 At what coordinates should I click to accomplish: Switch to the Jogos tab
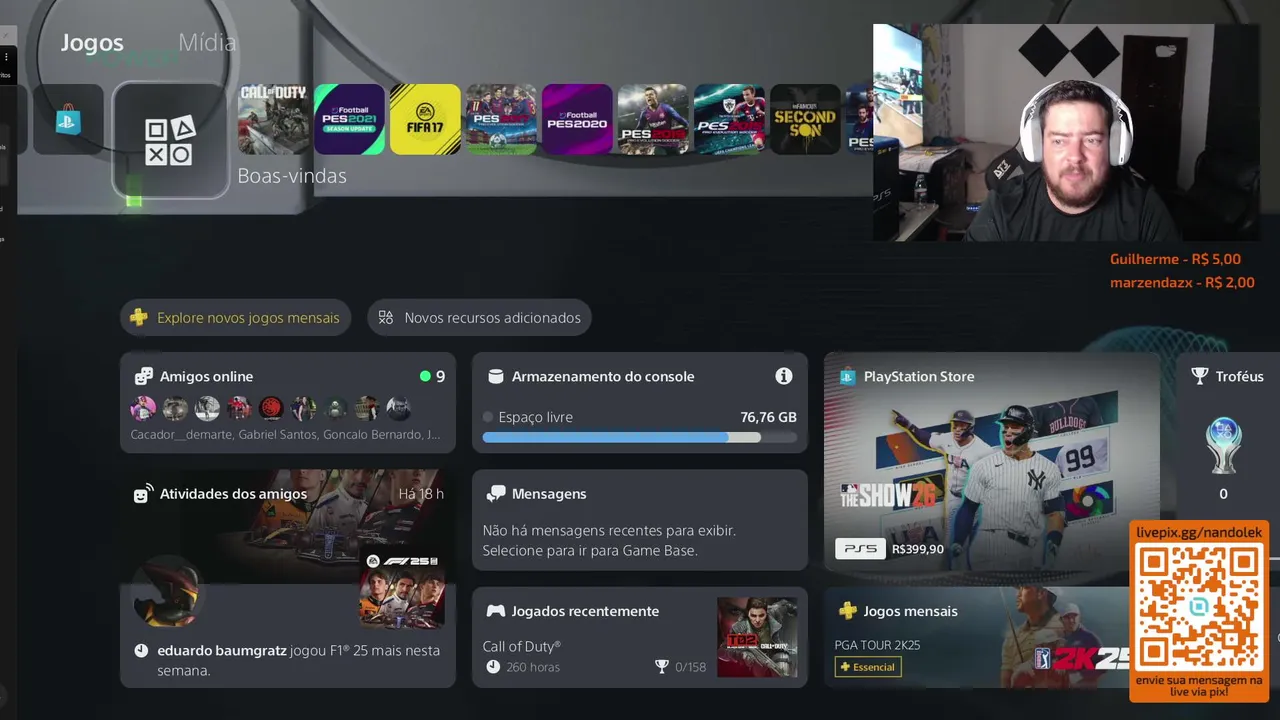point(92,43)
